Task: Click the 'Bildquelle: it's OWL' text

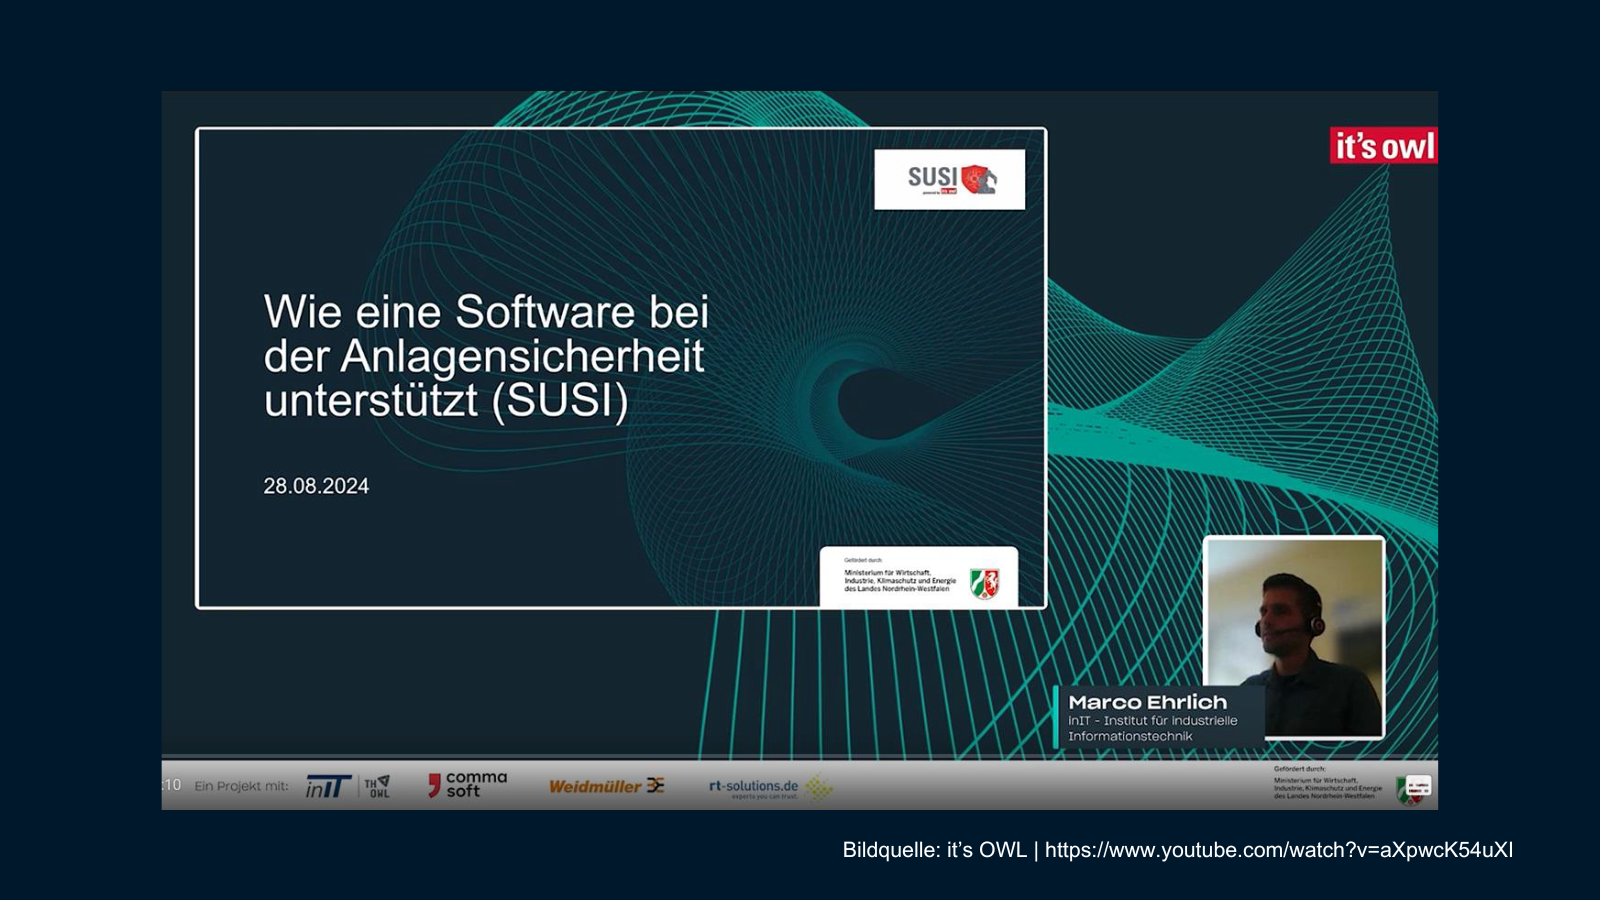Action: (x=934, y=850)
